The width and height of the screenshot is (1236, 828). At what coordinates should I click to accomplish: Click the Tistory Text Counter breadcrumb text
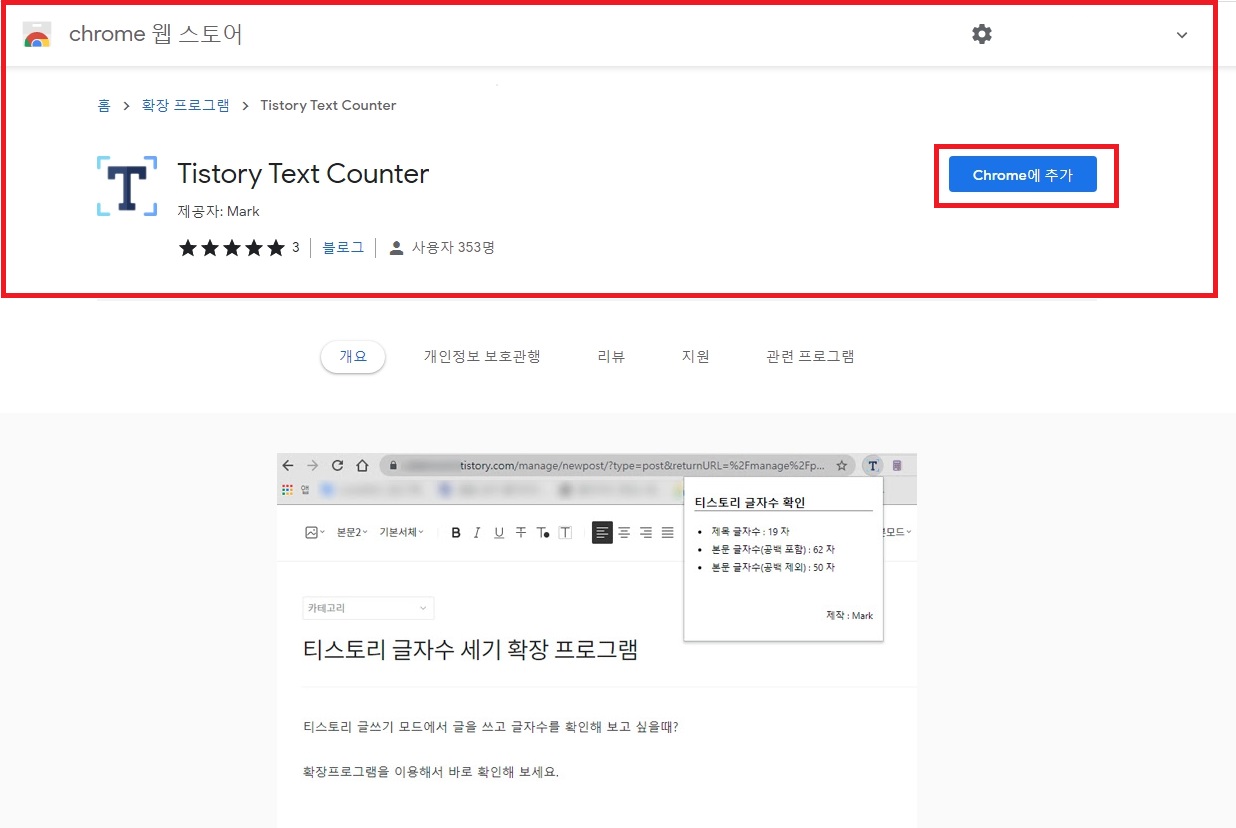tap(328, 105)
